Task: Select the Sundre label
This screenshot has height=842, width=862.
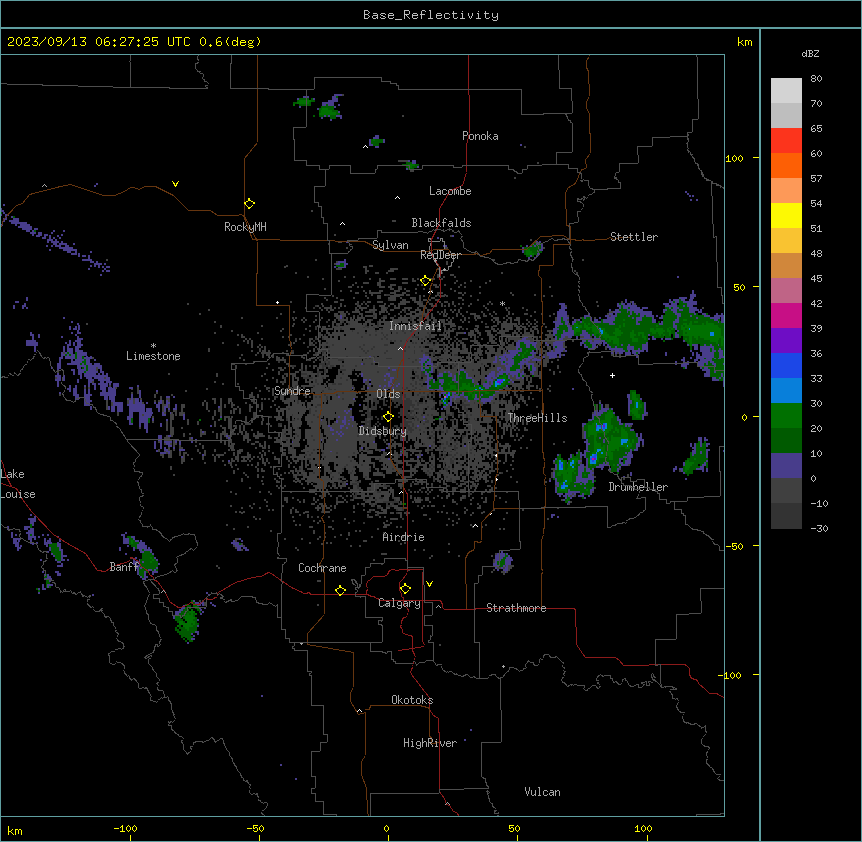Action: click(292, 391)
